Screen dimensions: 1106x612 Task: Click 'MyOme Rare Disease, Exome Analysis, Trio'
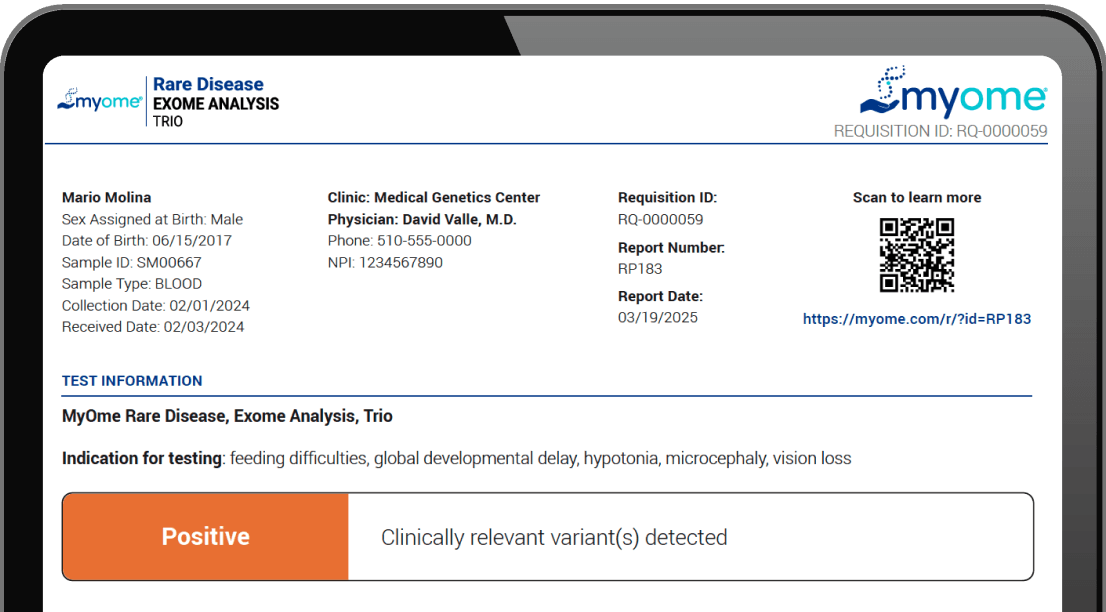[x=227, y=417]
